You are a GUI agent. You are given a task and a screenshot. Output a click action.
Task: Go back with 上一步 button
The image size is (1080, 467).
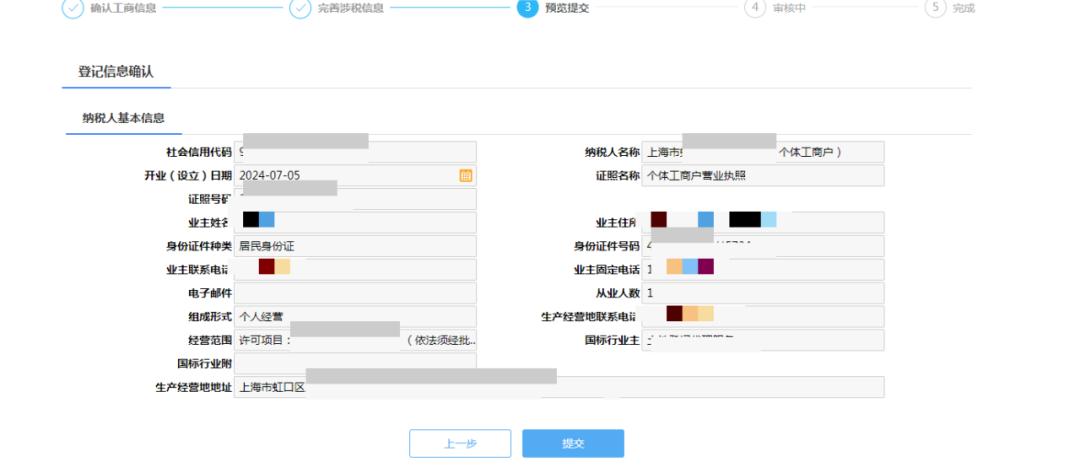[x=460, y=444]
